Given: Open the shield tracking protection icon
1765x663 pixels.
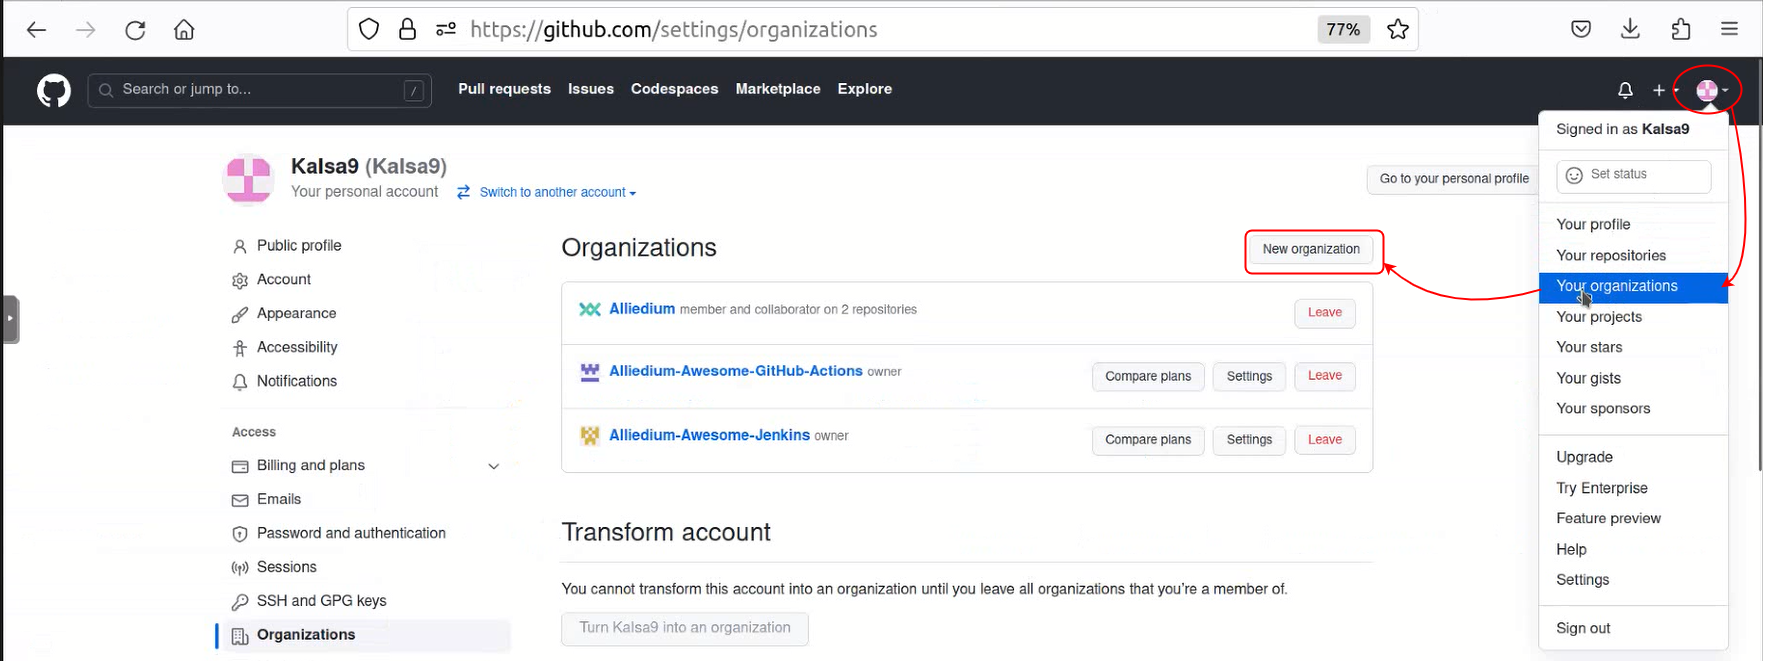Looking at the screenshot, I should tap(369, 29).
